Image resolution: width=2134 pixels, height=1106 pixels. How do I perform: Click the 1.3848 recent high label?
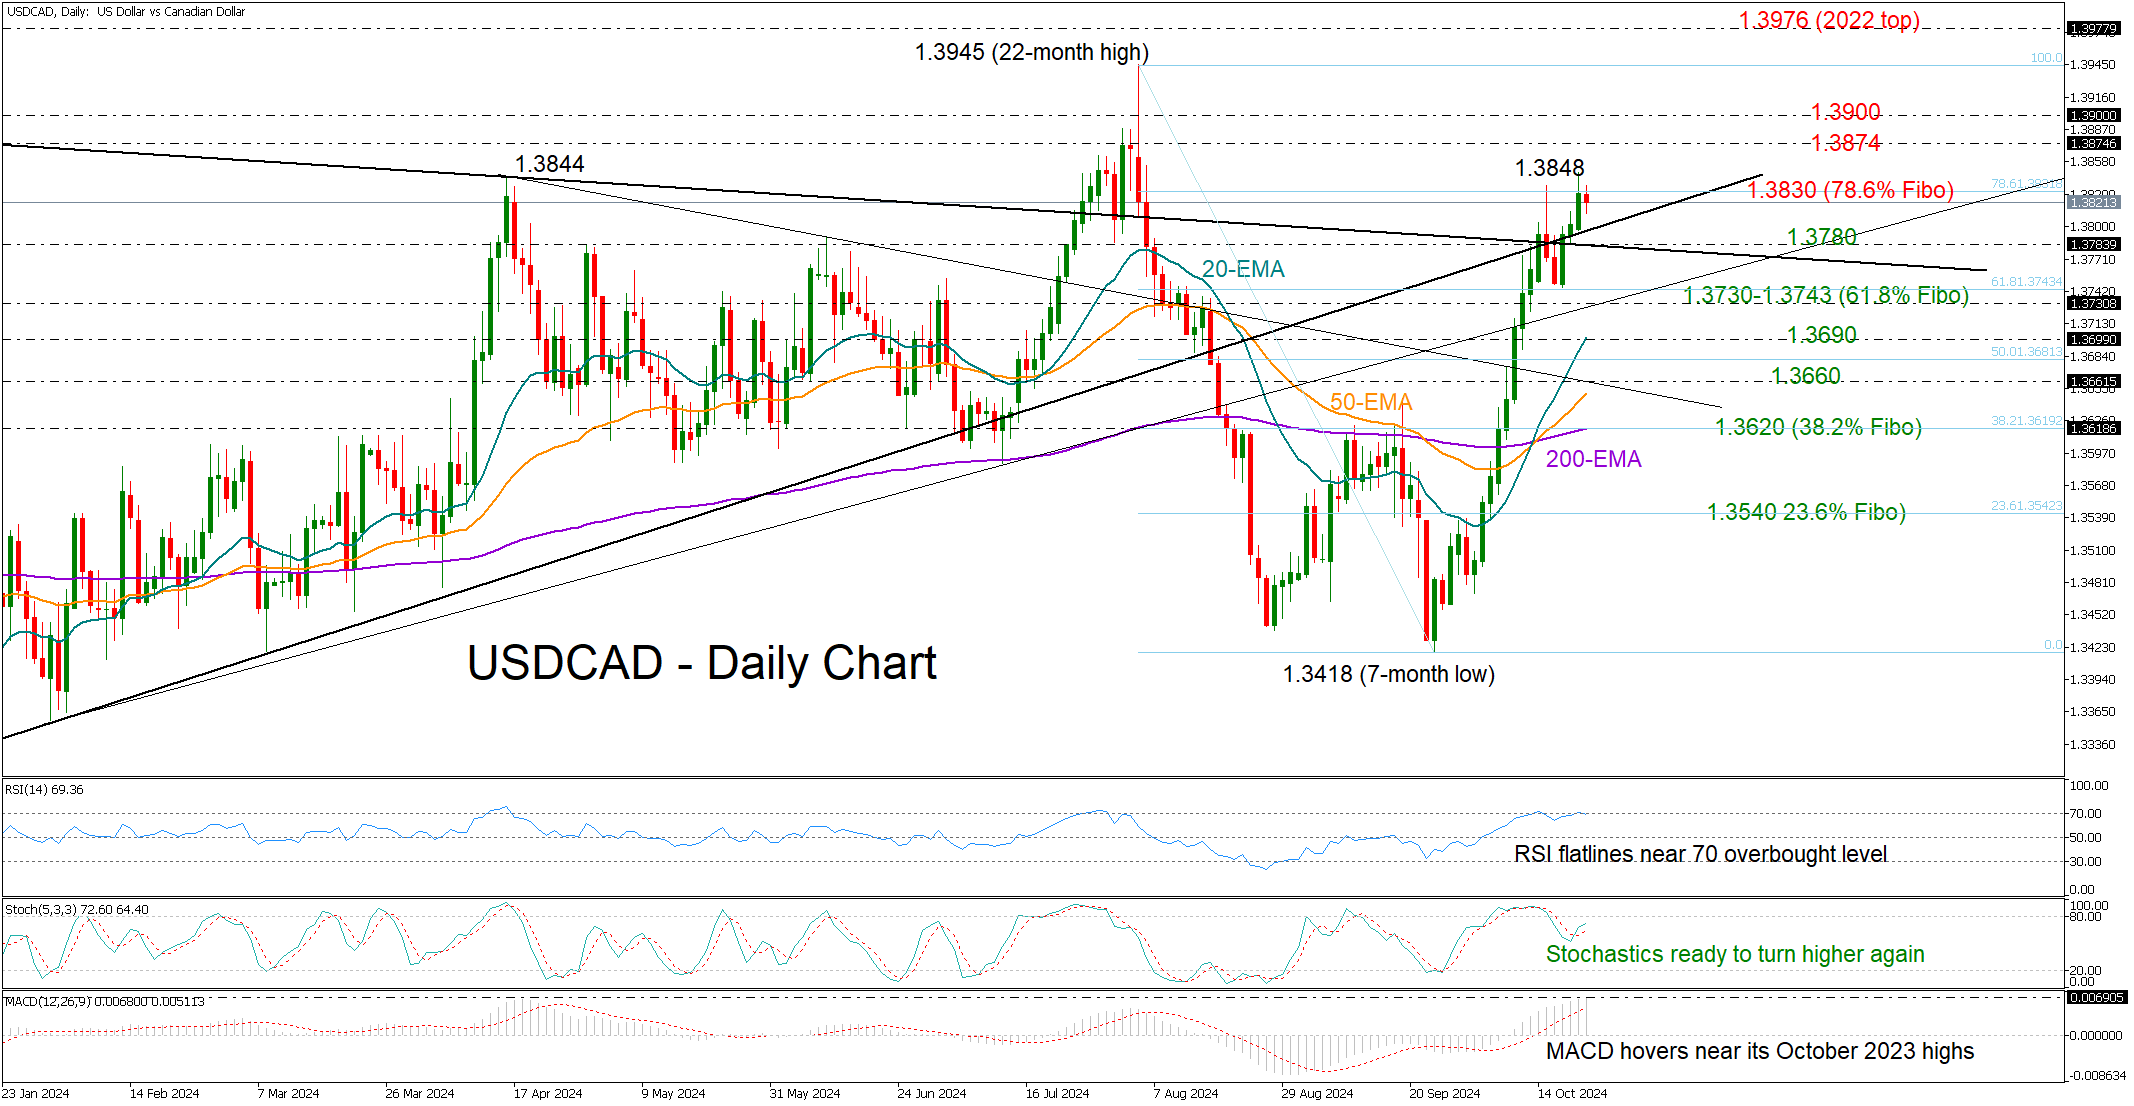[x=1549, y=168]
